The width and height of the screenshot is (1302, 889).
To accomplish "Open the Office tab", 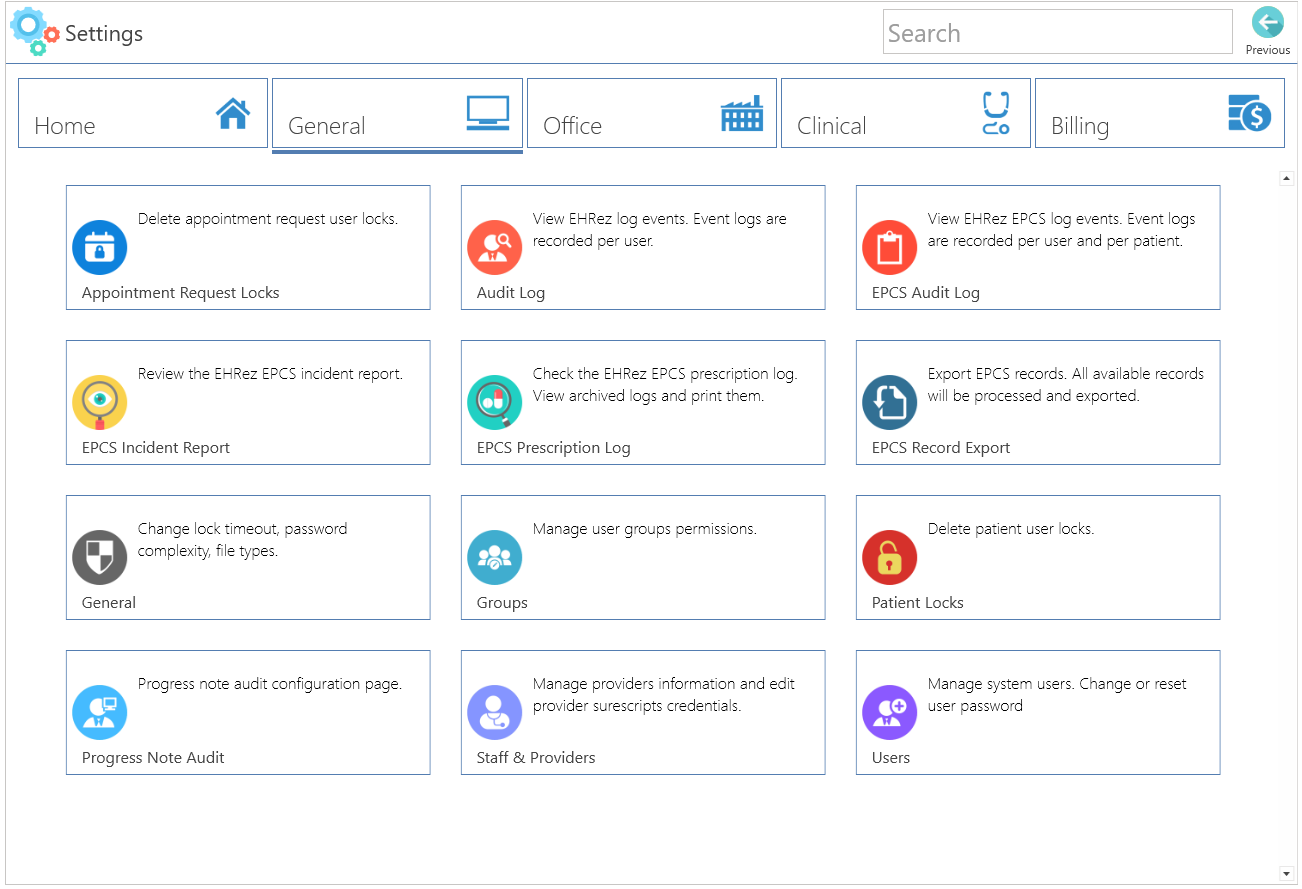I will 652,113.
